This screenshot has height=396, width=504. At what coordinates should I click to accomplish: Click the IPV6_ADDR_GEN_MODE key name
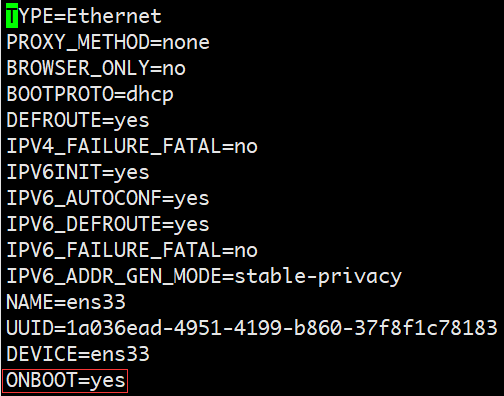114,276
